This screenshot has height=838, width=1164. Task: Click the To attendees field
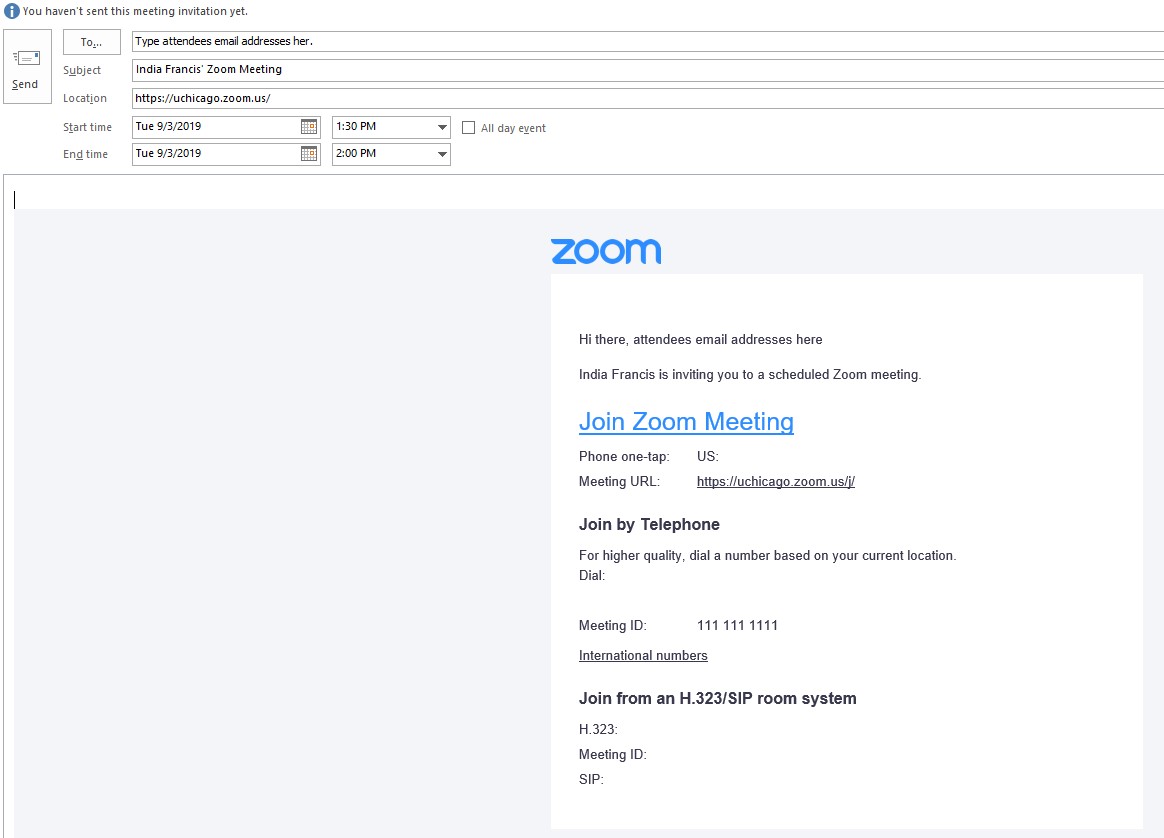click(647, 42)
